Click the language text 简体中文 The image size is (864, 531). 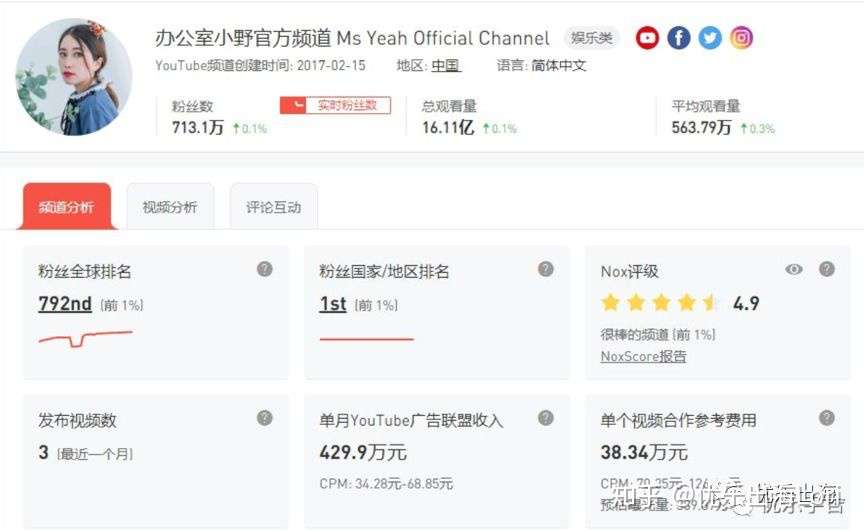pos(559,66)
